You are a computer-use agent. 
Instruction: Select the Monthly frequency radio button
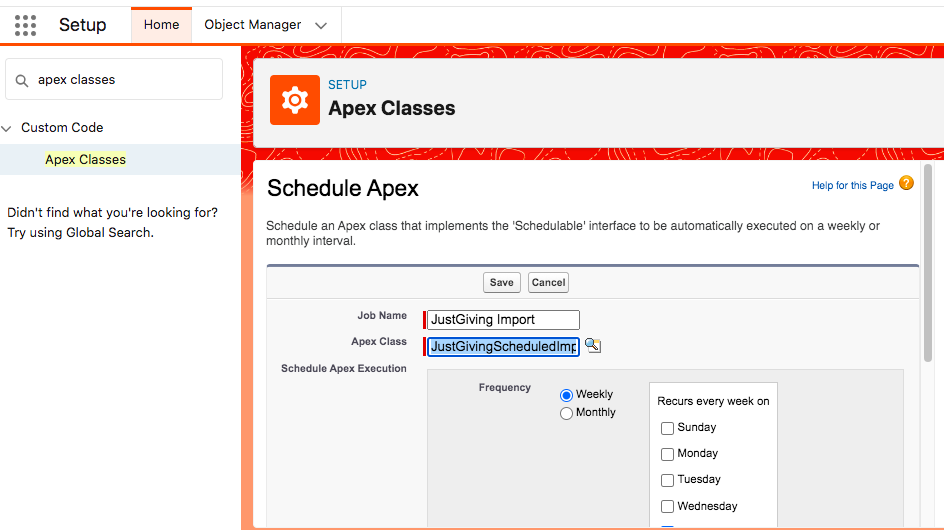coord(566,413)
